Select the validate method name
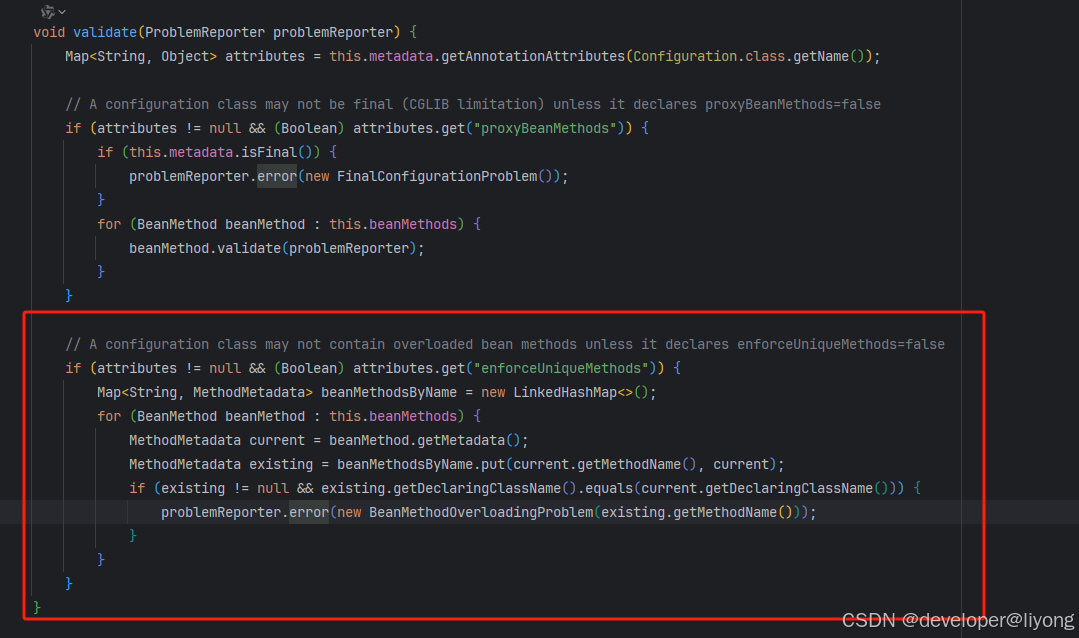The width and height of the screenshot is (1079, 638). point(104,31)
